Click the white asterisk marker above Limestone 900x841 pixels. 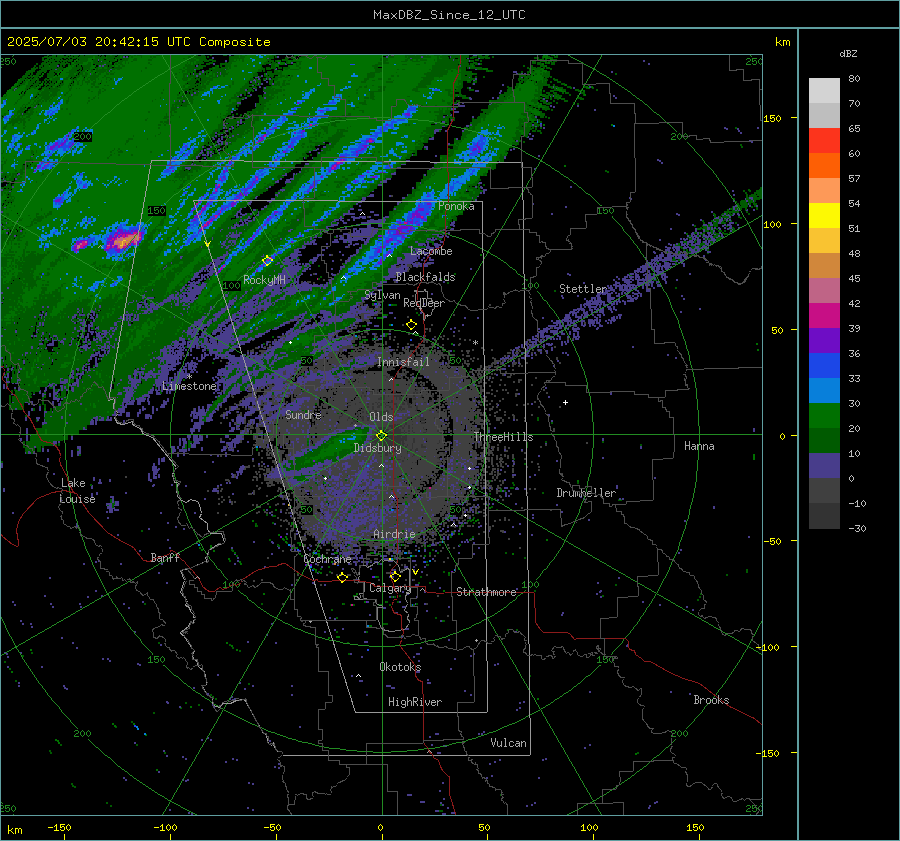click(189, 377)
